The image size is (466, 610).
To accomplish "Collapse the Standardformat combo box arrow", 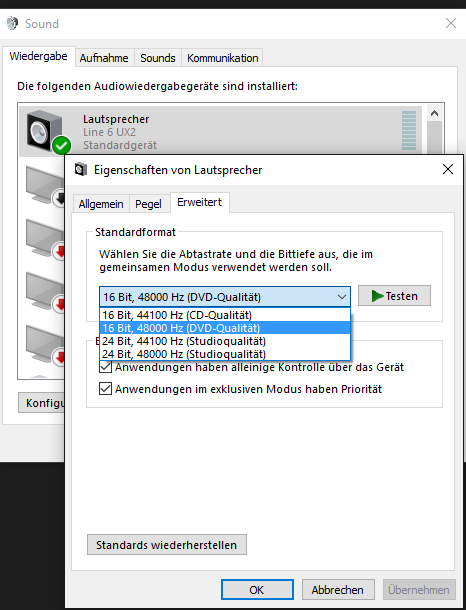I will coord(342,297).
